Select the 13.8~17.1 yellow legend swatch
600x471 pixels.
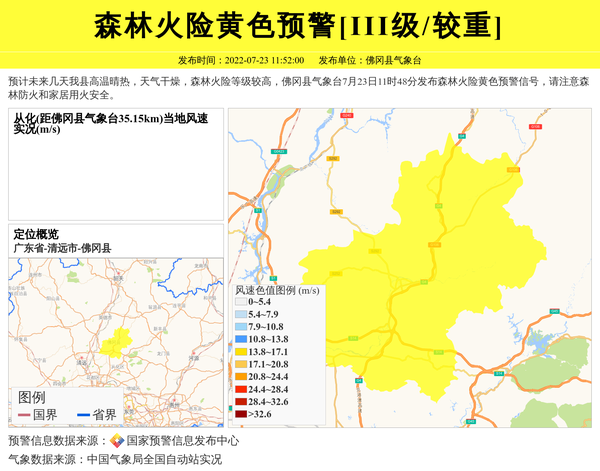pyautogui.click(x=240, y=352)
